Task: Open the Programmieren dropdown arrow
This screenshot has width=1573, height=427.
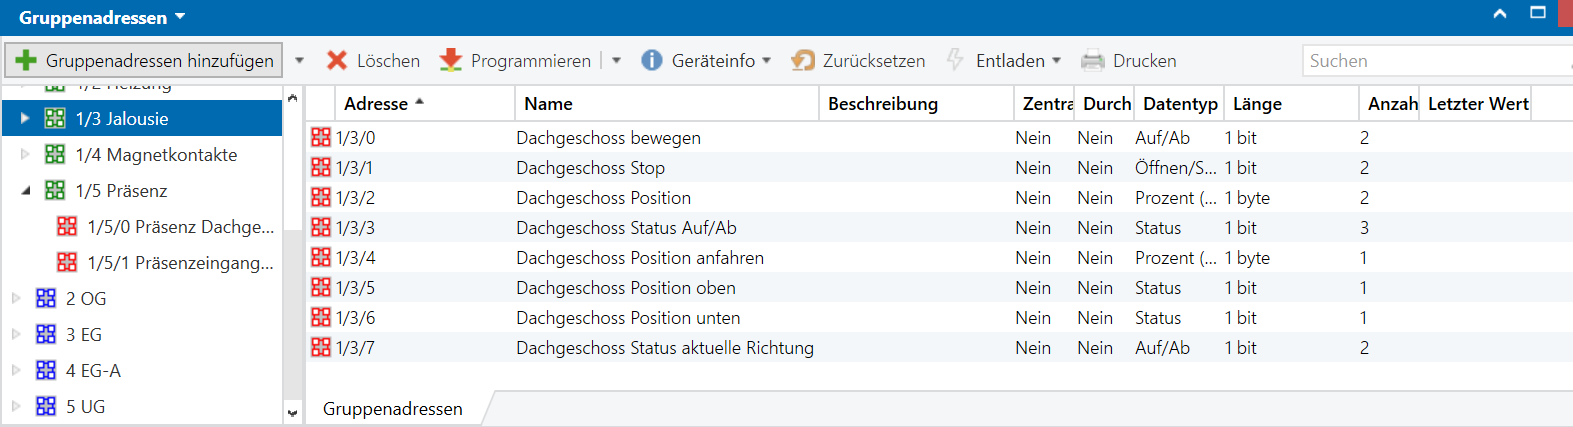Action: [616, 60]
